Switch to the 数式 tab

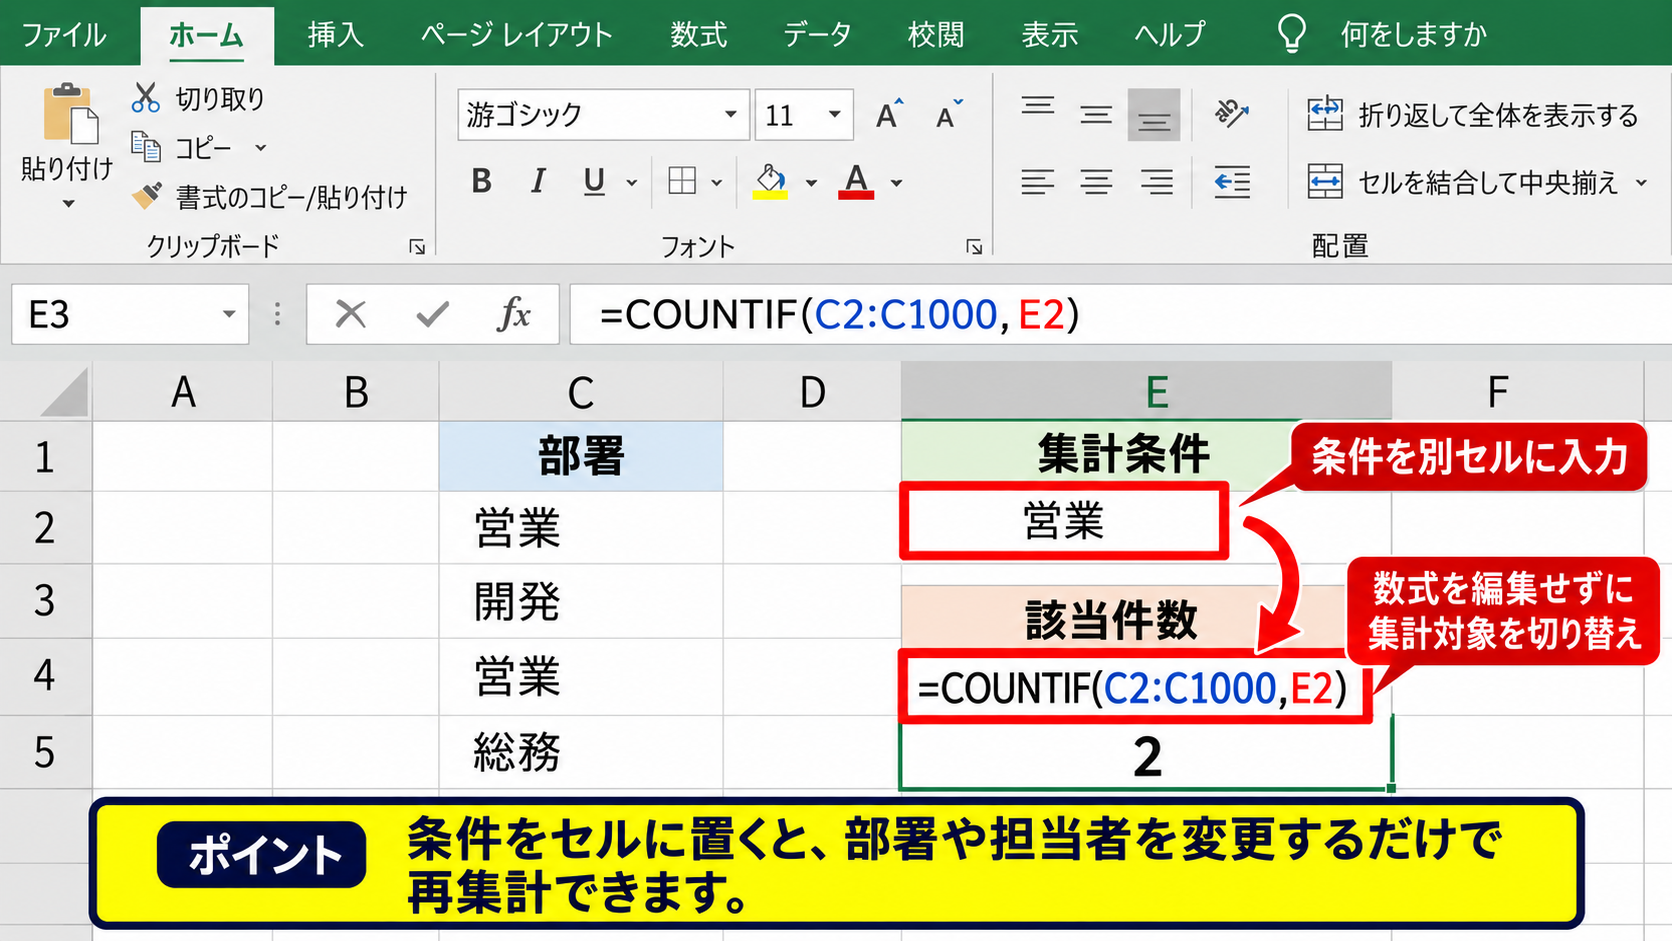coord(698,35)
